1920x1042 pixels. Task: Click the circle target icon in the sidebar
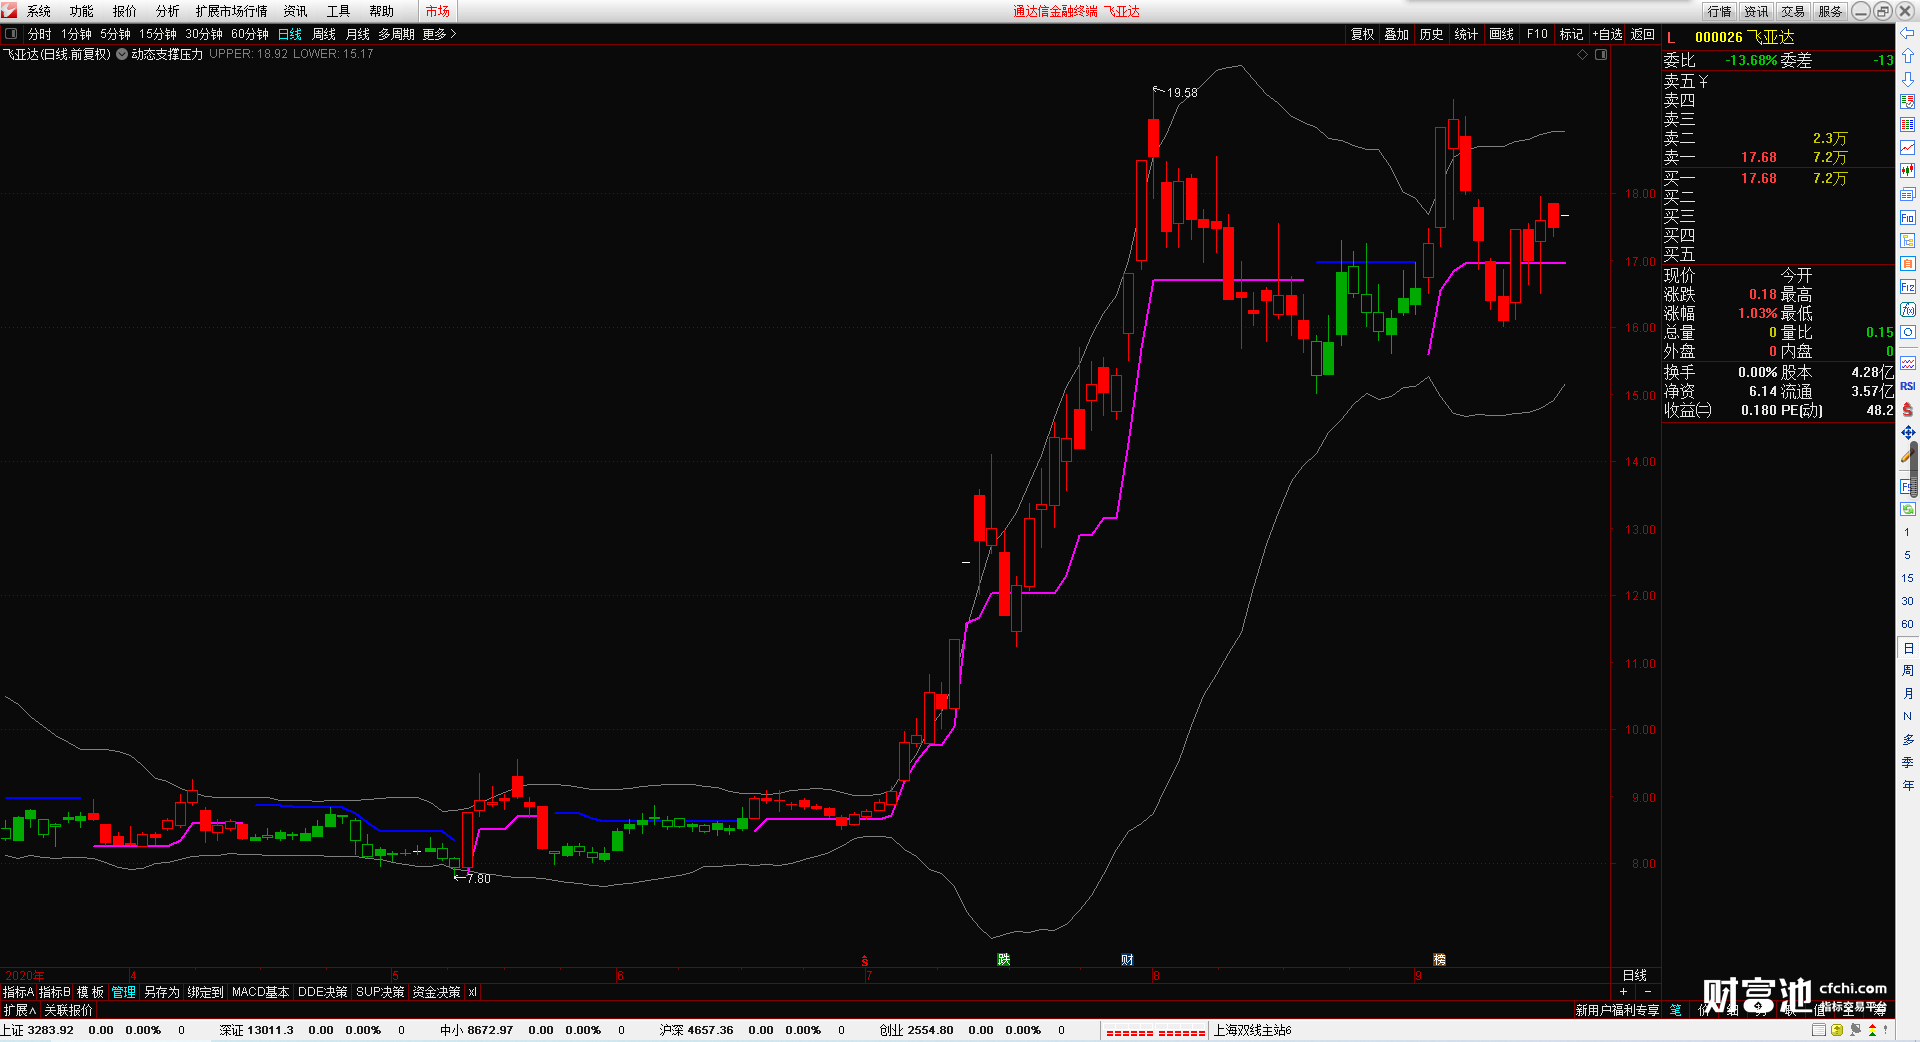[1908, 333]
